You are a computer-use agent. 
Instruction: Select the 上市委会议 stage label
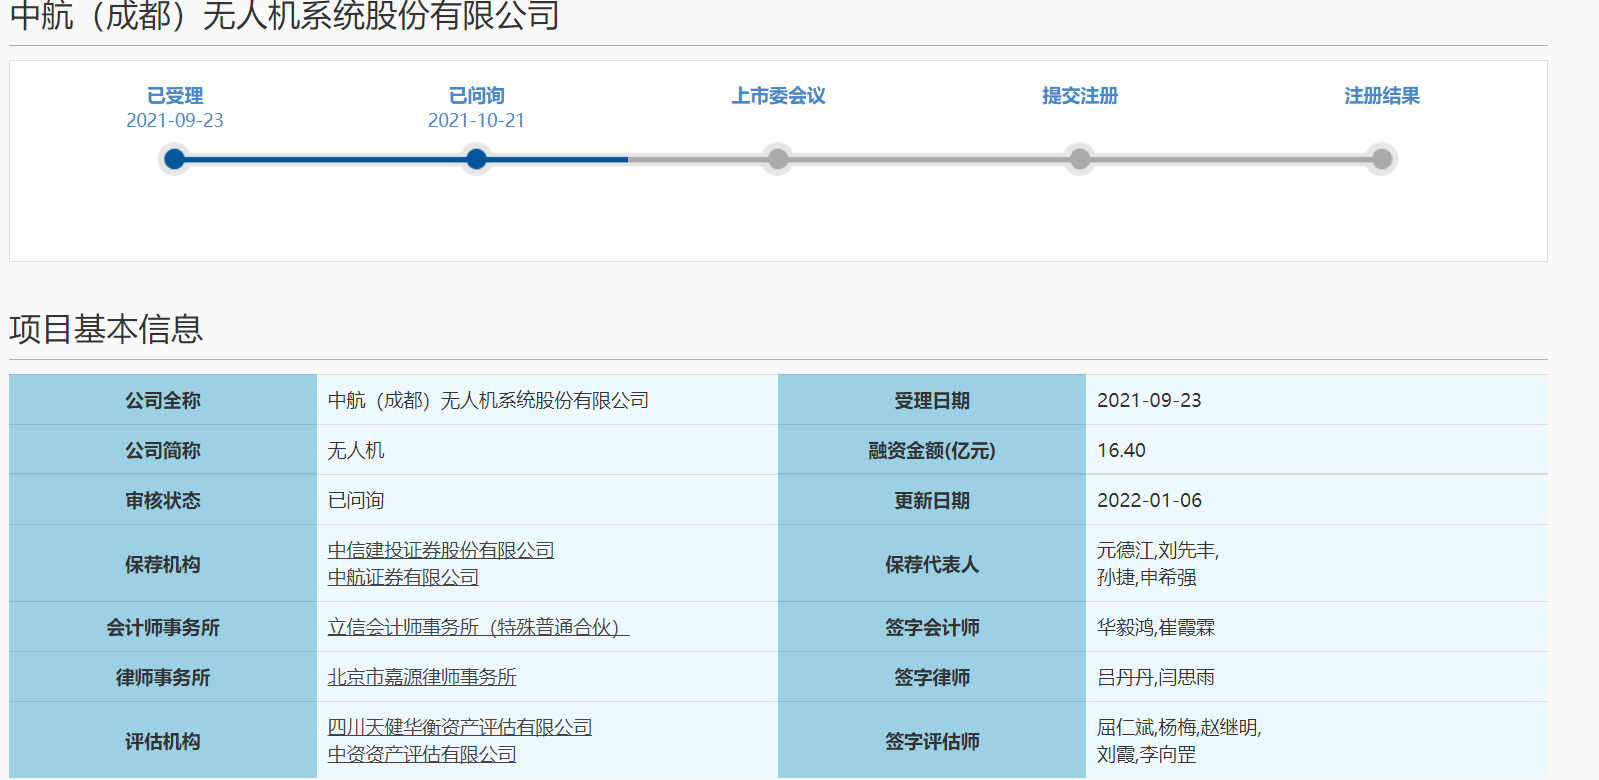pos(778,96)
